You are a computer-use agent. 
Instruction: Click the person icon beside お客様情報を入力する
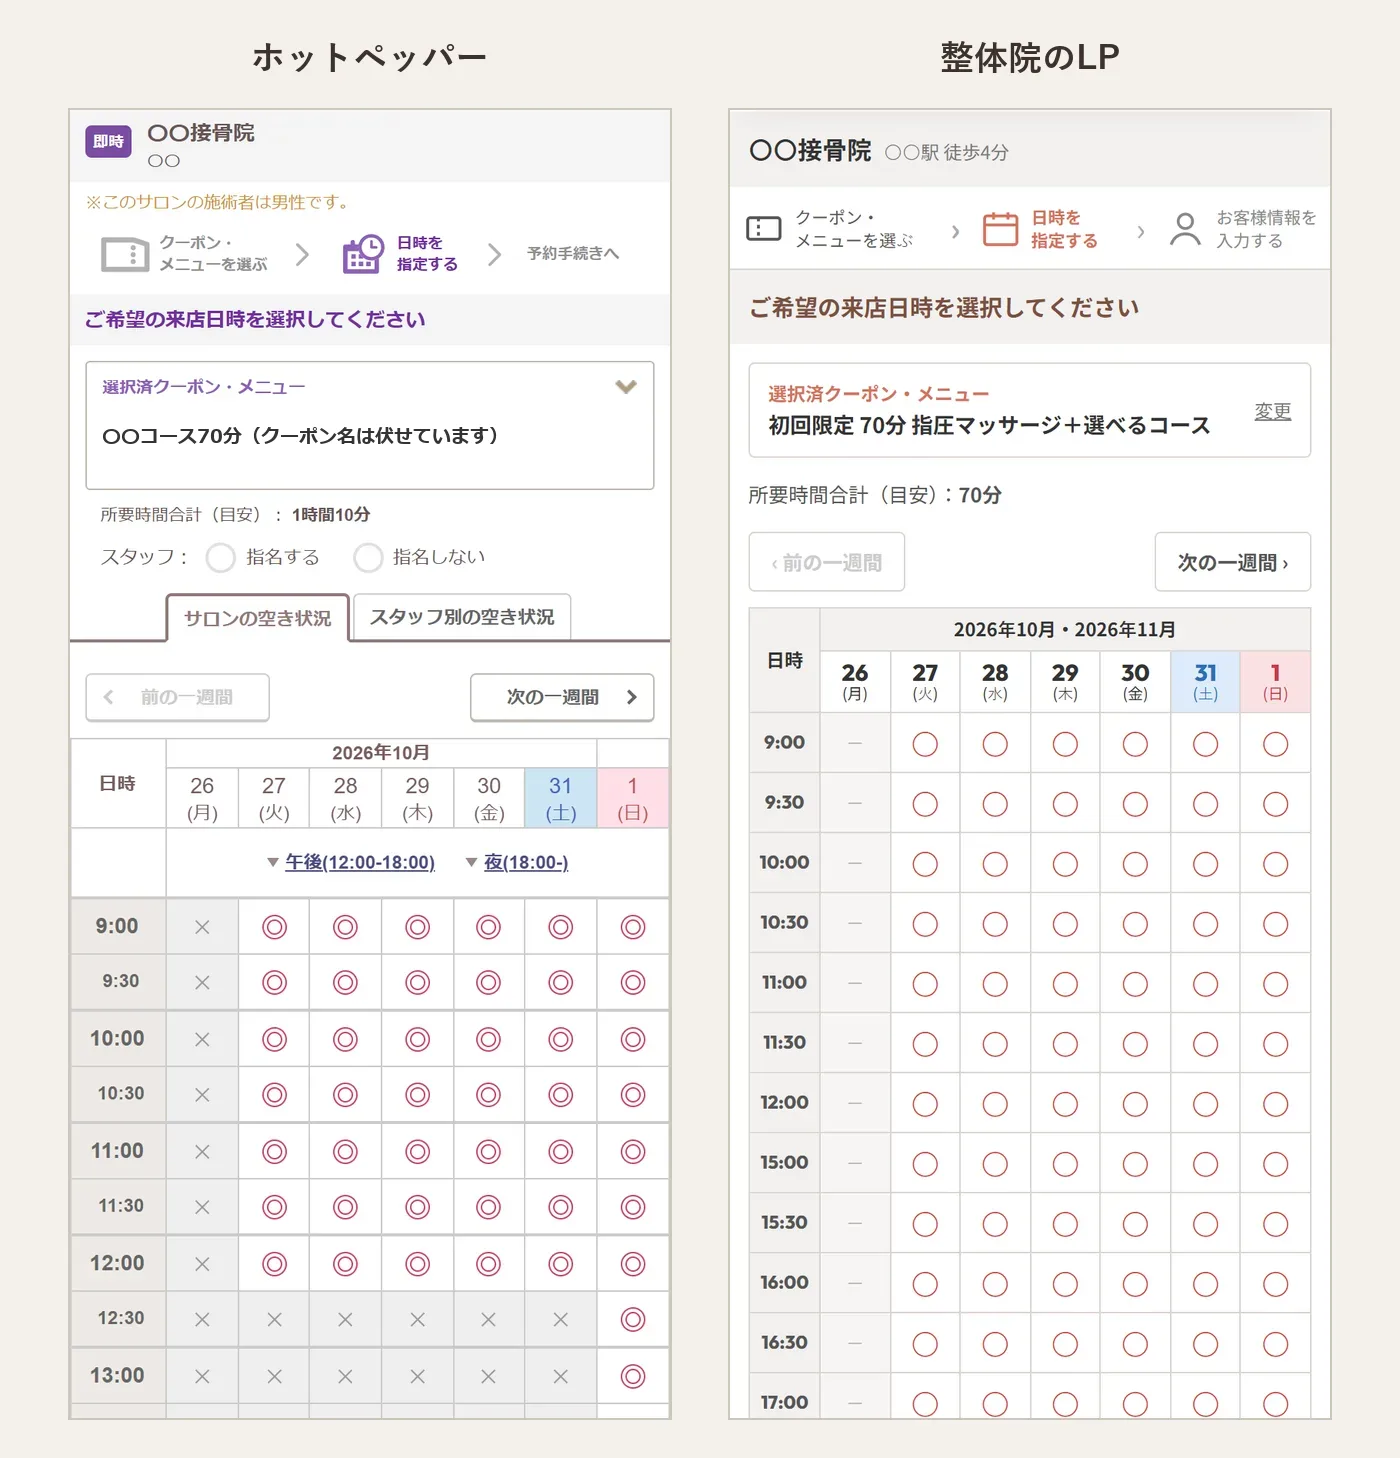point(1185,229)
